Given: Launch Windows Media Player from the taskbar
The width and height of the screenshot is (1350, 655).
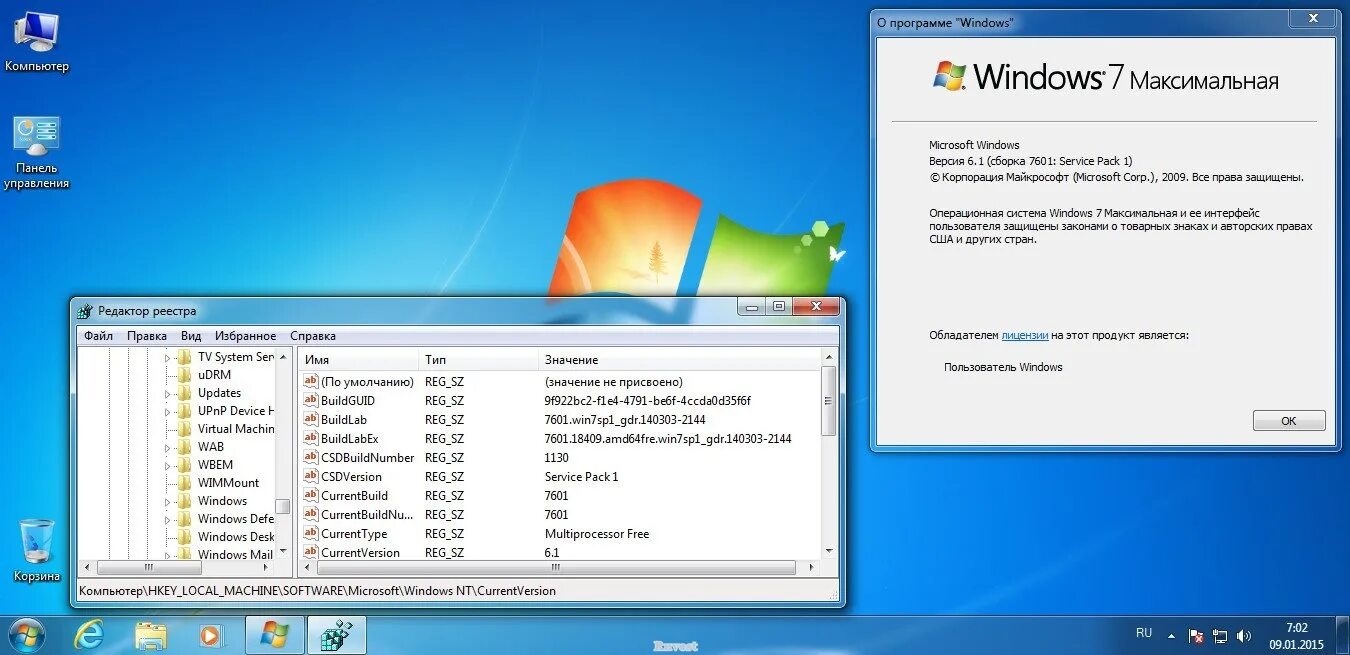Looking at the screenshot, I should [x=211, y=635].
